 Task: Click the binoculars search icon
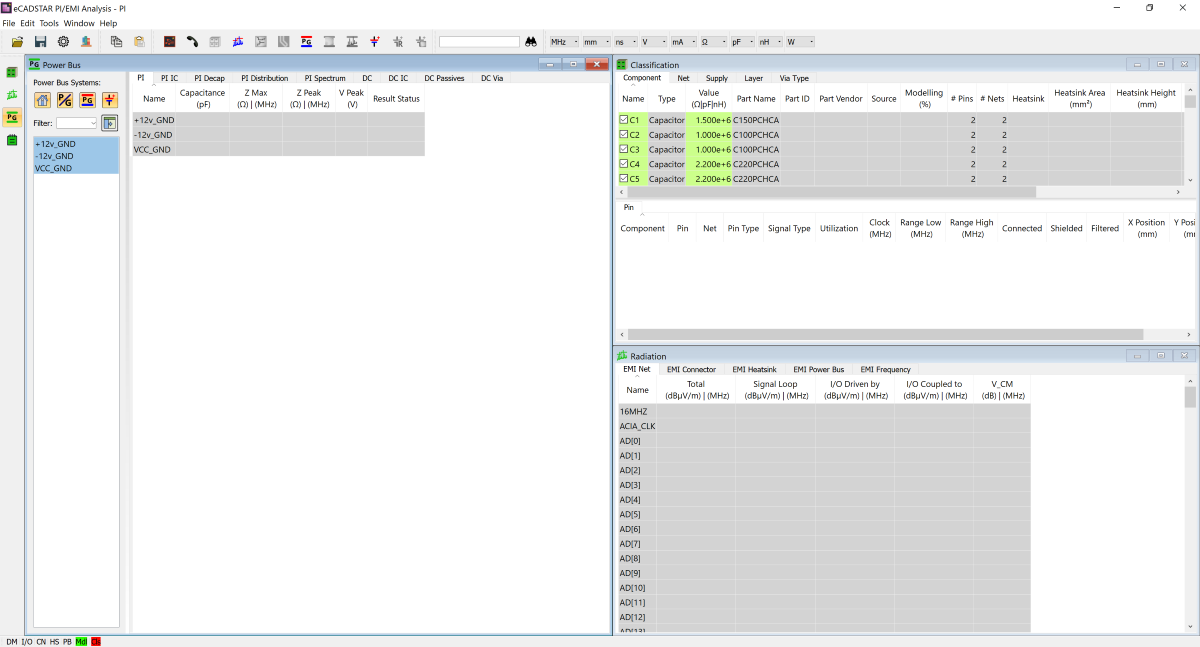tap(531, 42)
